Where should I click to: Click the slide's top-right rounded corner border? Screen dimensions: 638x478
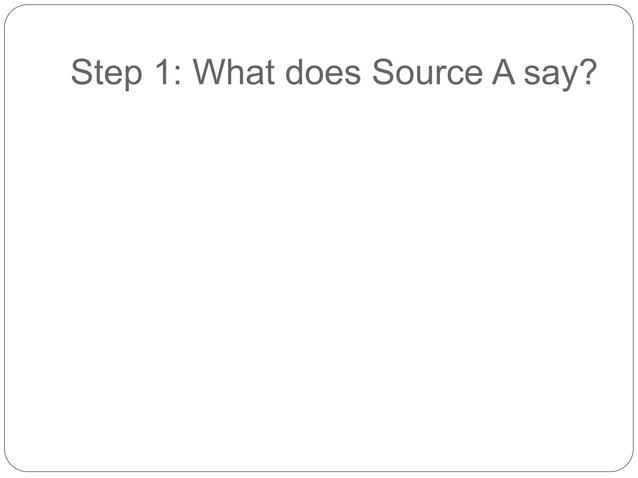click(x=627, y=11)
